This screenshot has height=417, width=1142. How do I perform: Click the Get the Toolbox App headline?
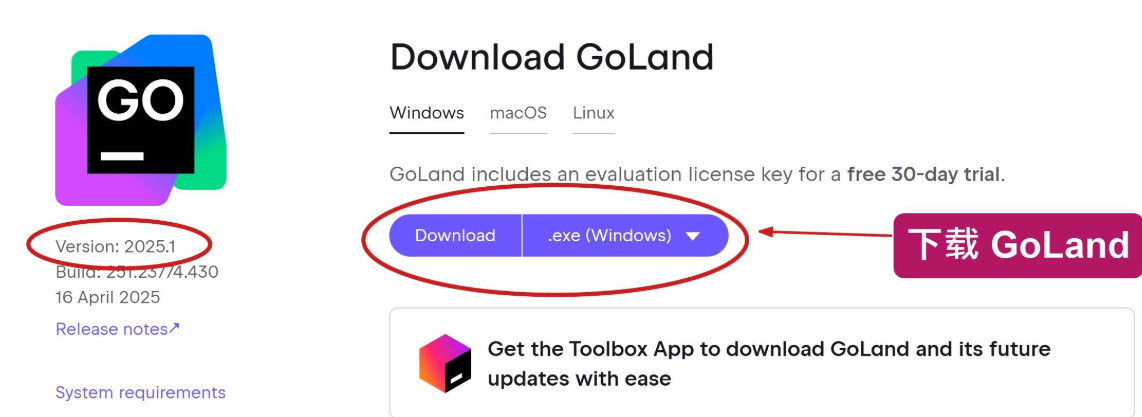769,363
